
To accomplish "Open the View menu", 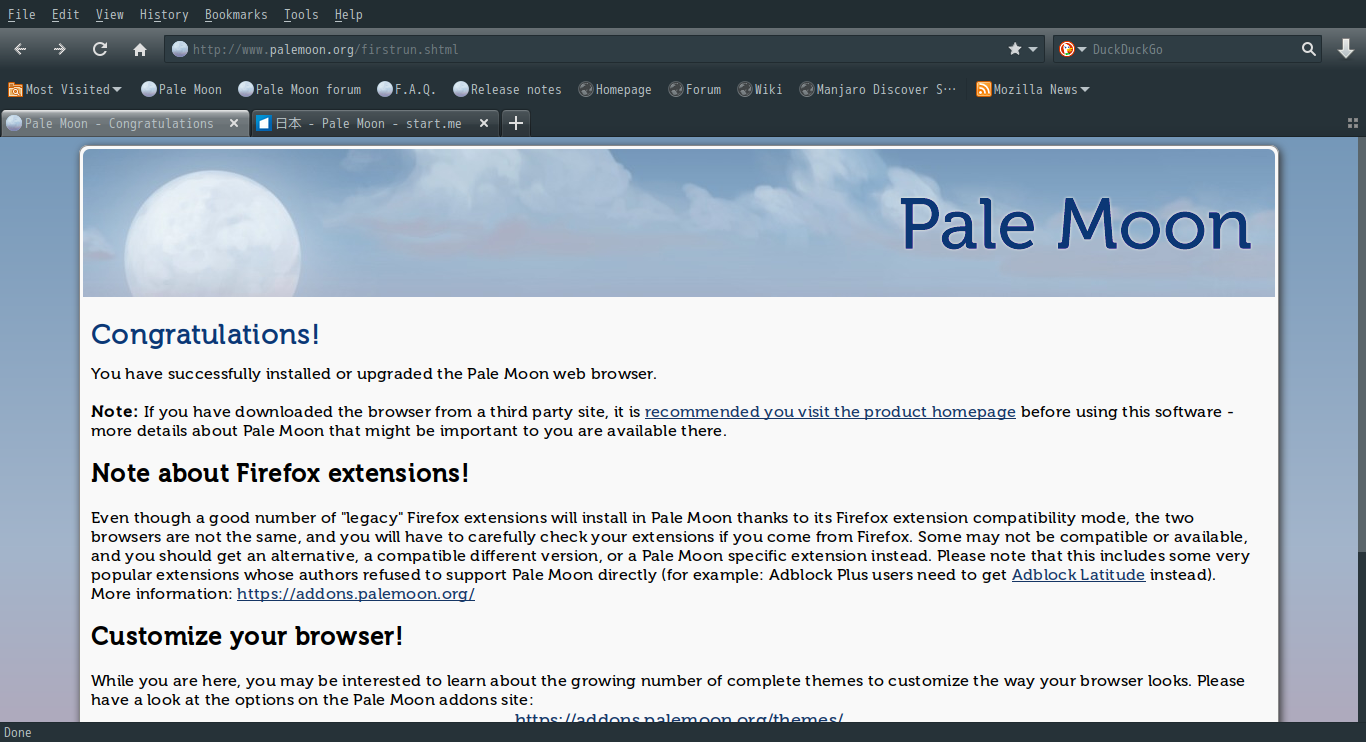I will [x=110, y=14].
